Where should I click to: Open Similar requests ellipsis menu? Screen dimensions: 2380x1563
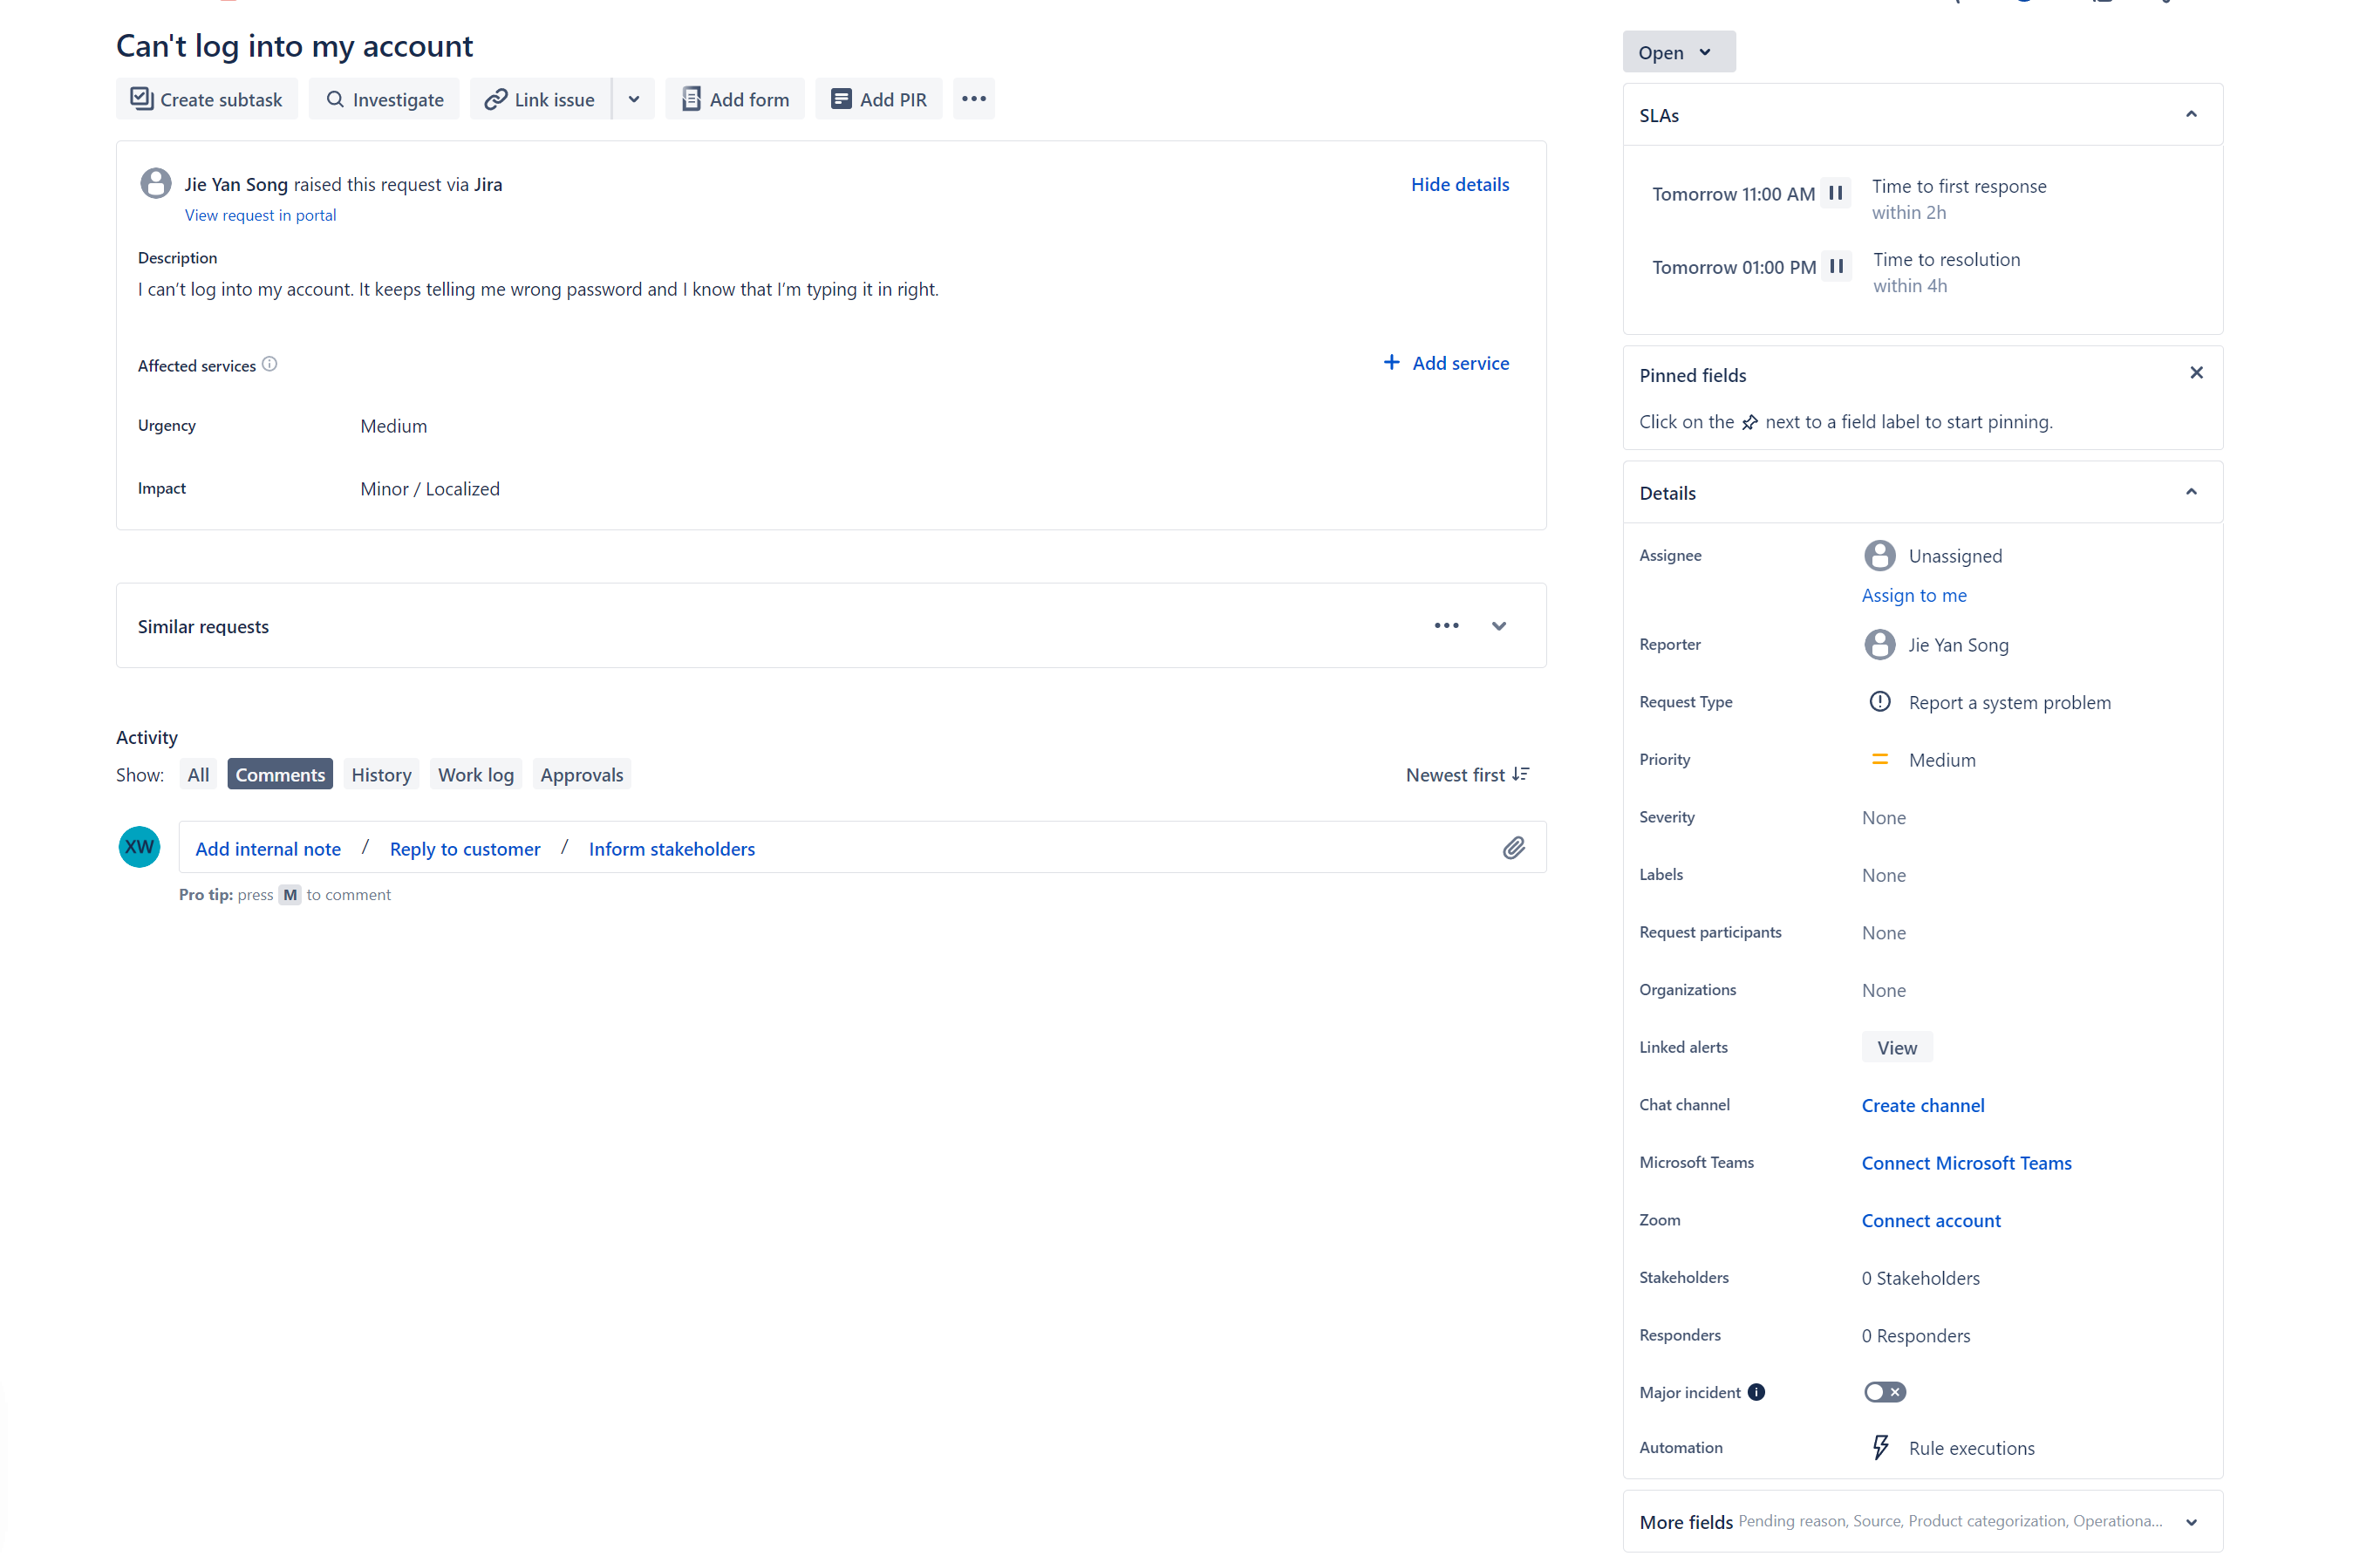pyautogui.click(x=1447, y=626)
